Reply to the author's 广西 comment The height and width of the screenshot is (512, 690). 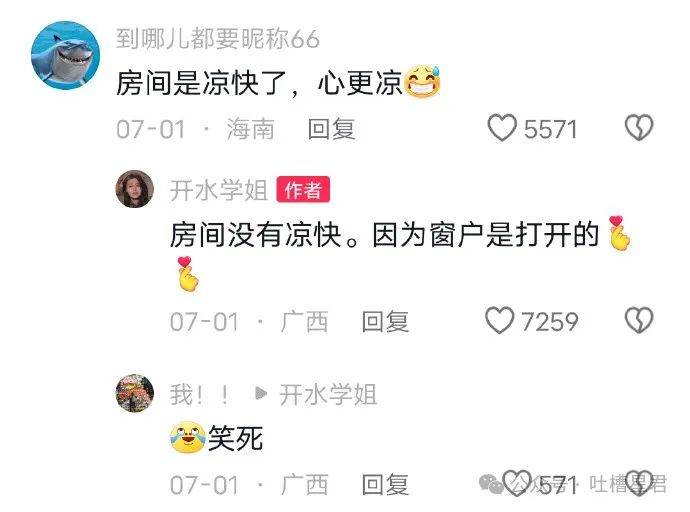[385, 322]
